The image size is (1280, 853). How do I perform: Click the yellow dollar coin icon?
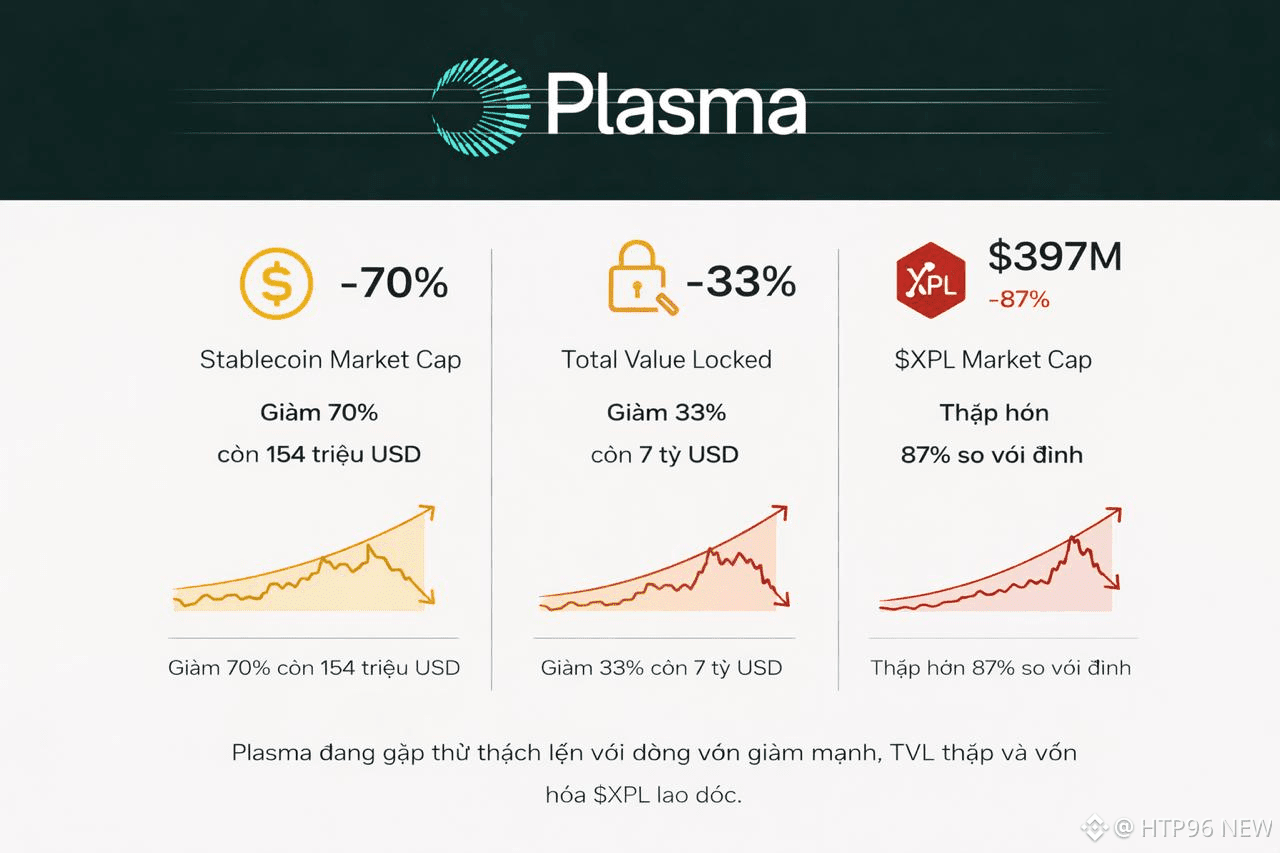coord(276,284)
